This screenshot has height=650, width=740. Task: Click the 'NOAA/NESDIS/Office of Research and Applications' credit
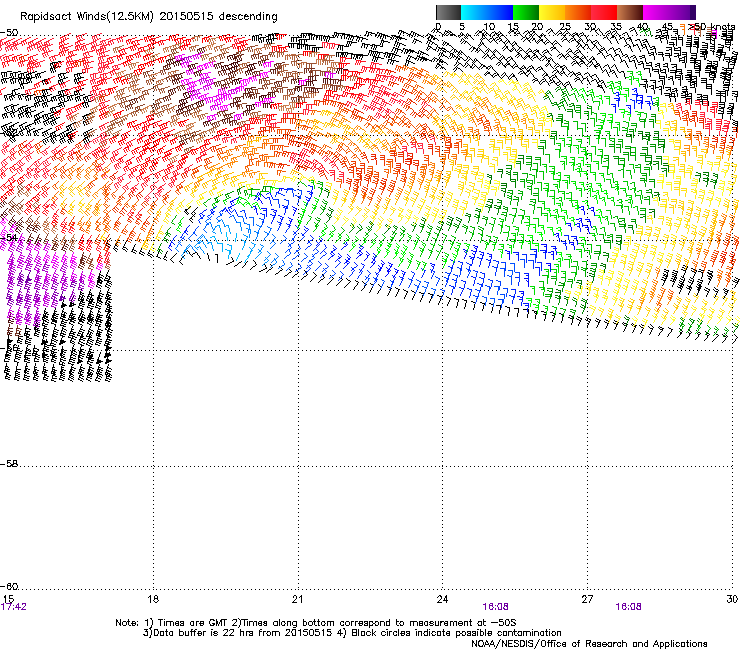click(589, 644)
